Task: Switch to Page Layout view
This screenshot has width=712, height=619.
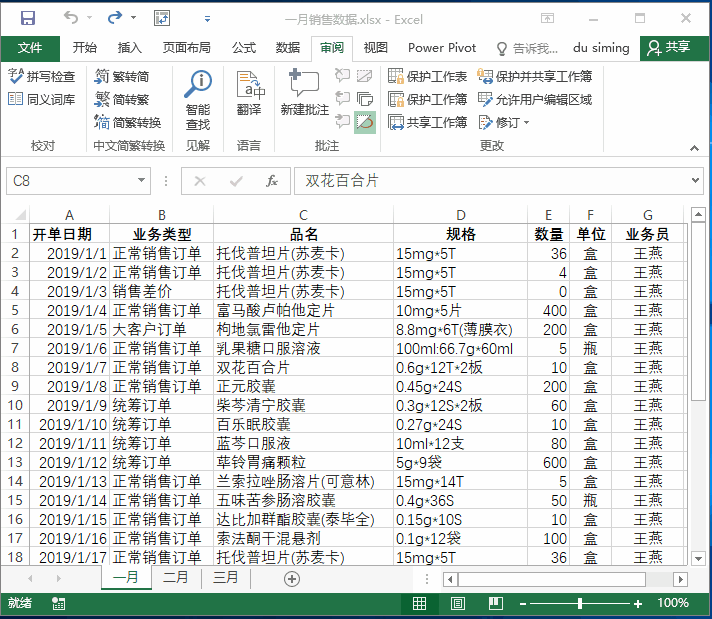Action: click(x=457, y=603)
